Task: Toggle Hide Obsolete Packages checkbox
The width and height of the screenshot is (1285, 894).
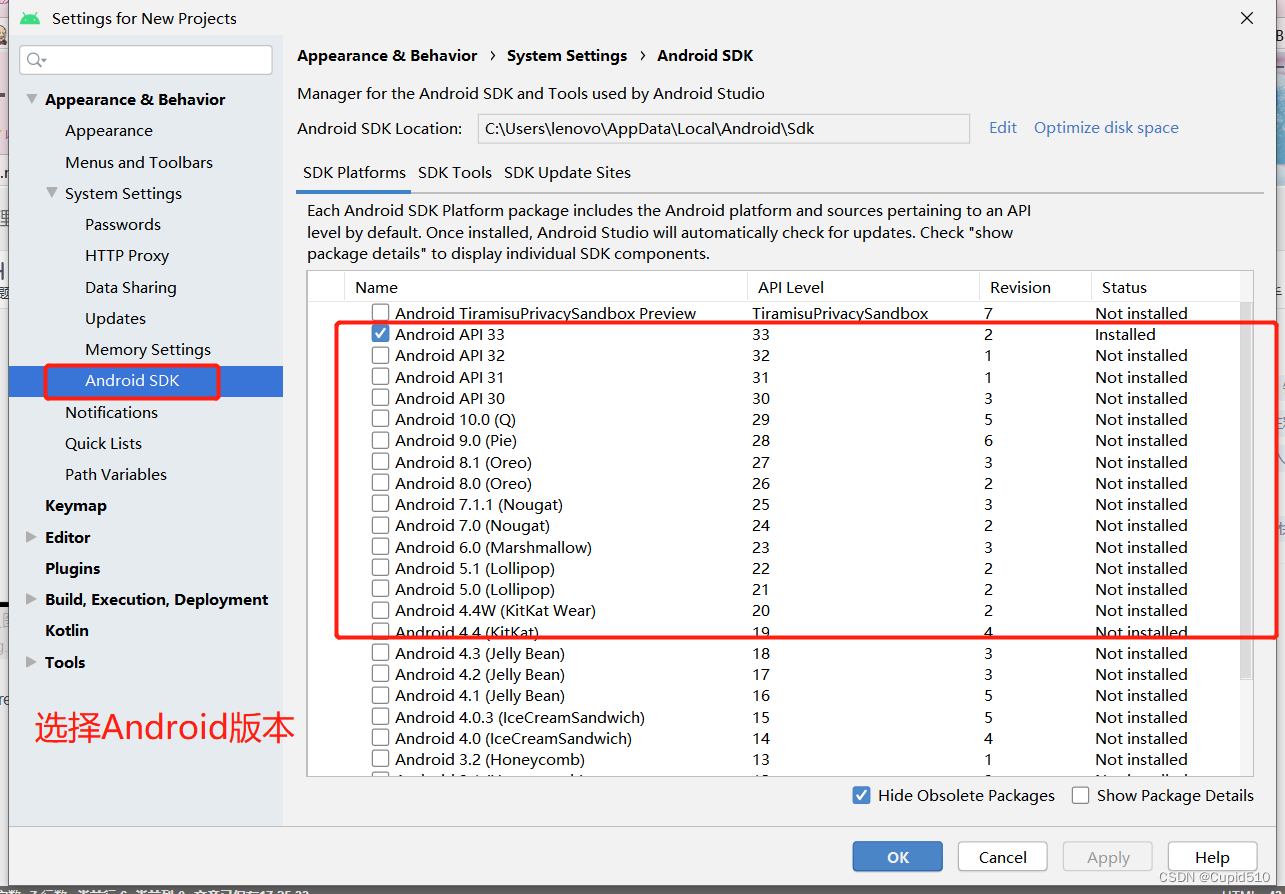Action: click(861, 795)
